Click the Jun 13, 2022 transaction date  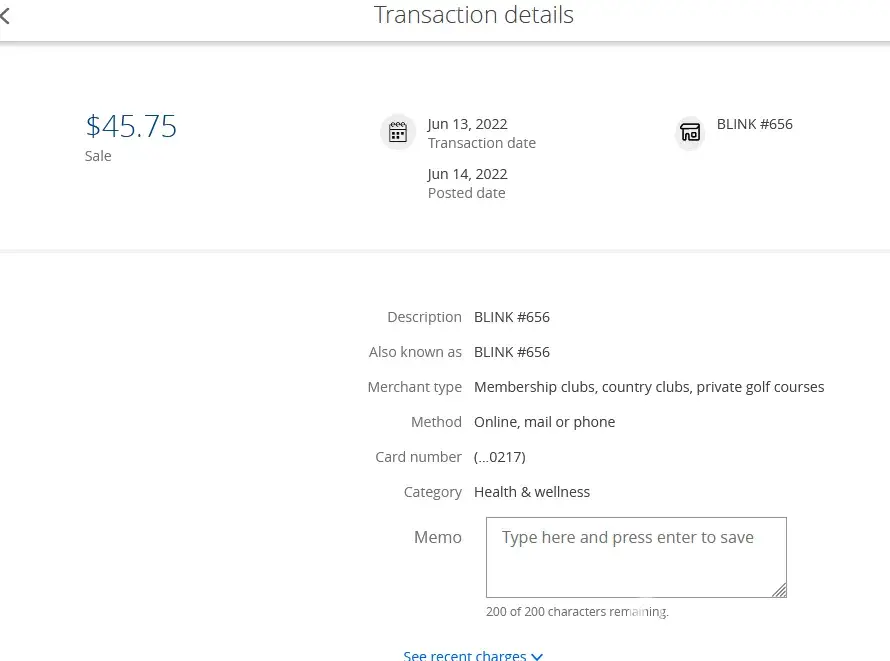click(x=467, y=124)
